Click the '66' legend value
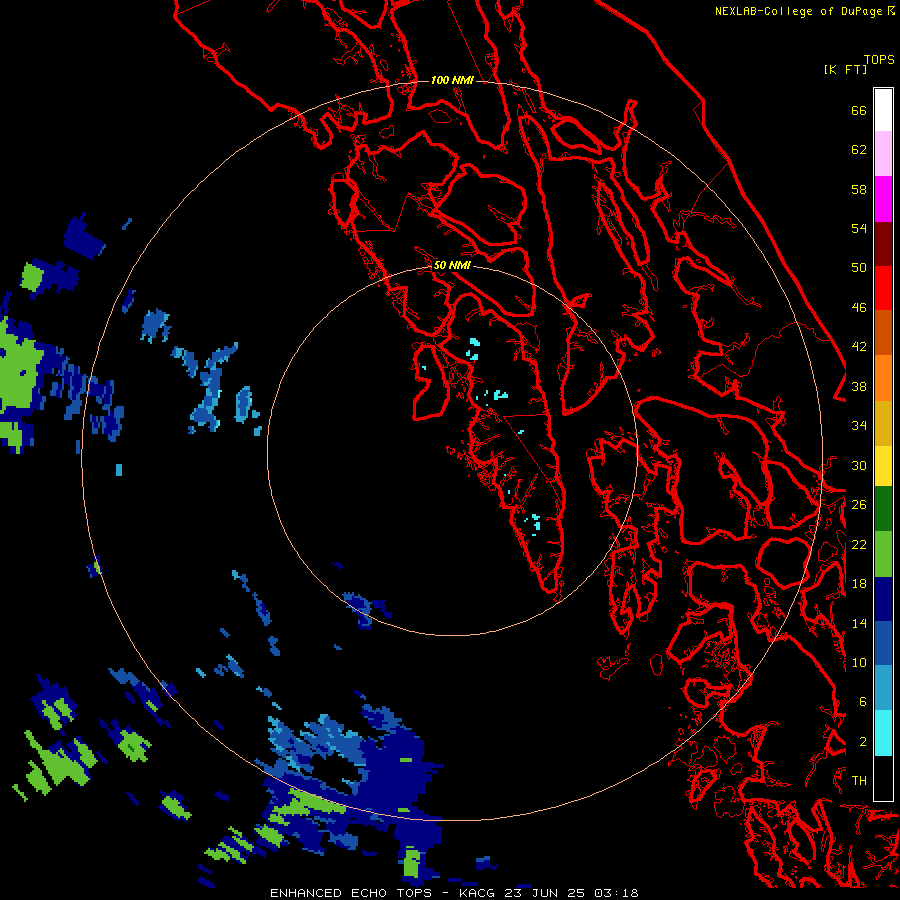The width and height of the screenshot is (900, 900). tap(859, 110)
